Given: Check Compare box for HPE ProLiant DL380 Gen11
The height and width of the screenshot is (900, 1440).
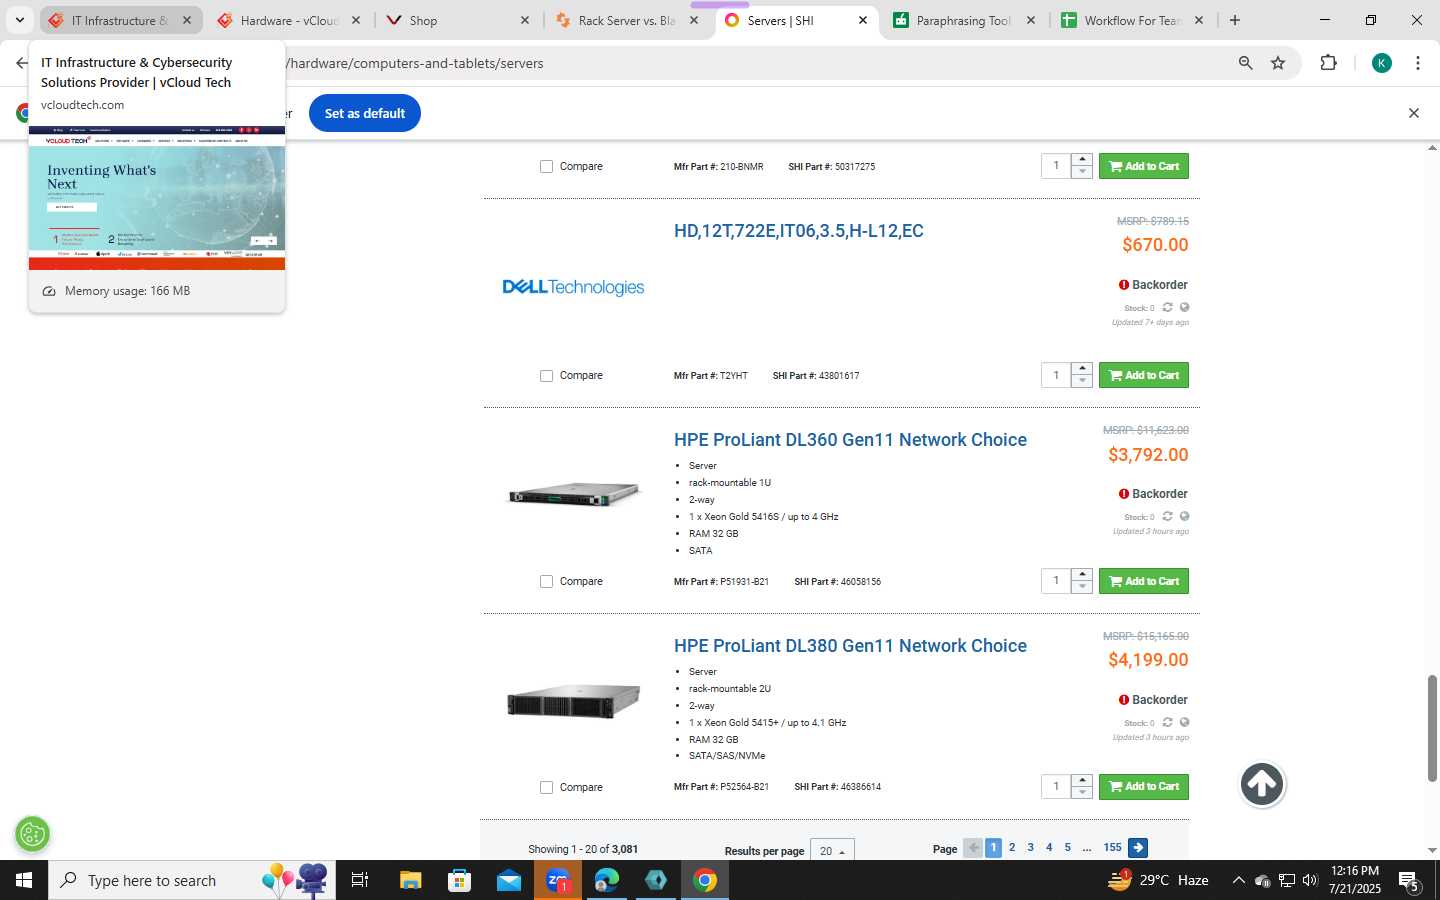Looking at the screenshot, I should (546, 788).
